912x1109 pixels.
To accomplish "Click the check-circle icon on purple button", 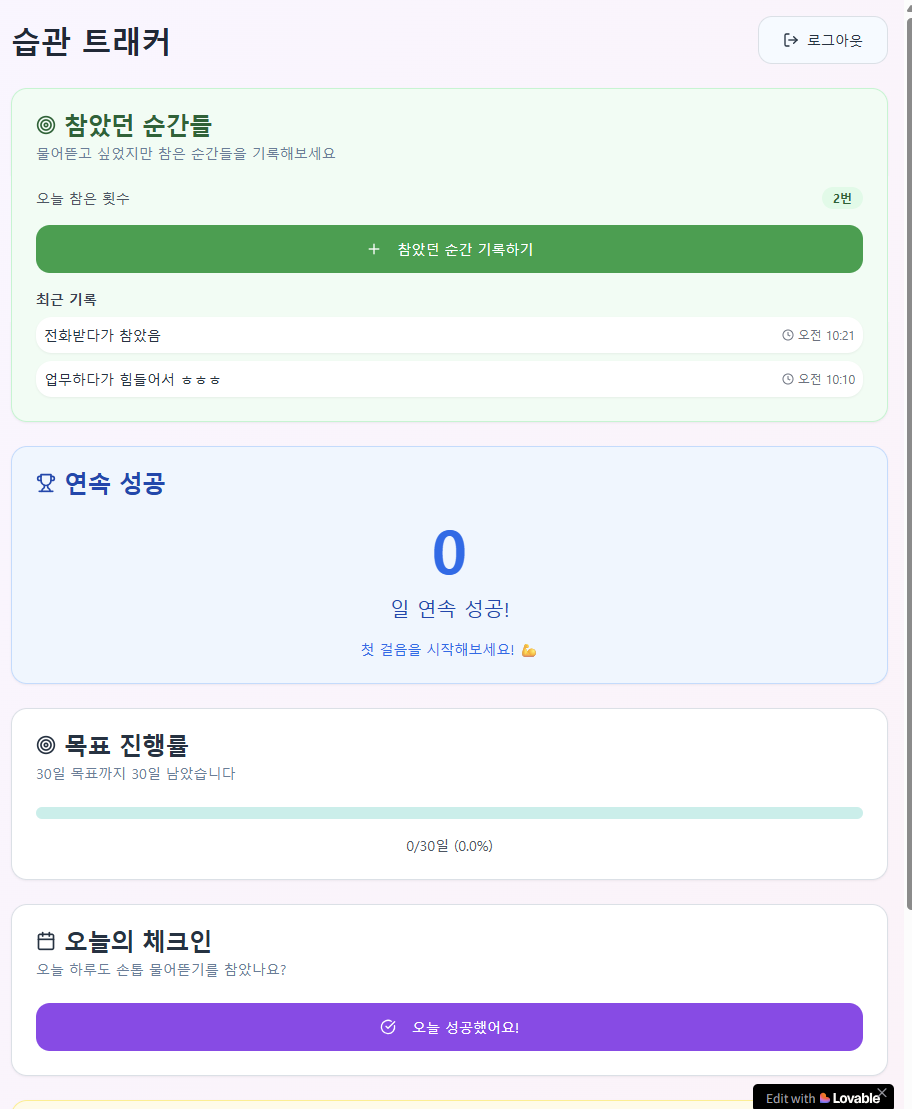I will [x=388, y=1027].
